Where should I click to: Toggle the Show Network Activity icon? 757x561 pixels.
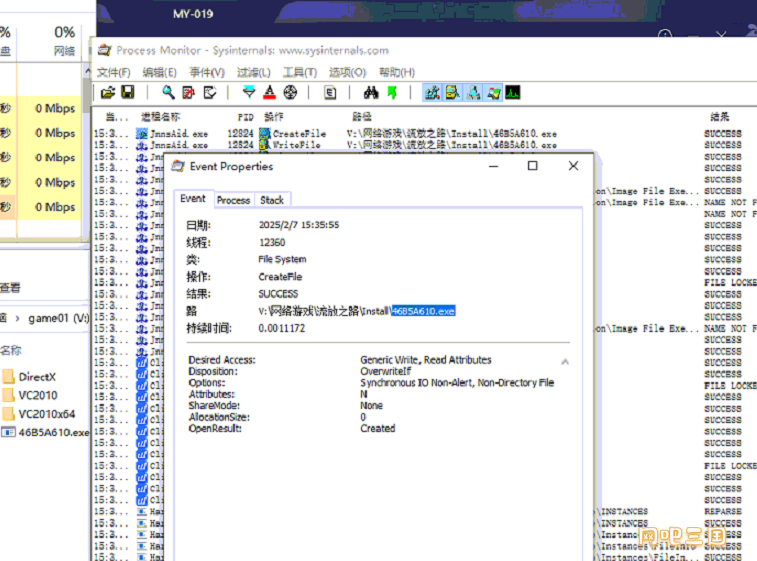coord(473,92)
